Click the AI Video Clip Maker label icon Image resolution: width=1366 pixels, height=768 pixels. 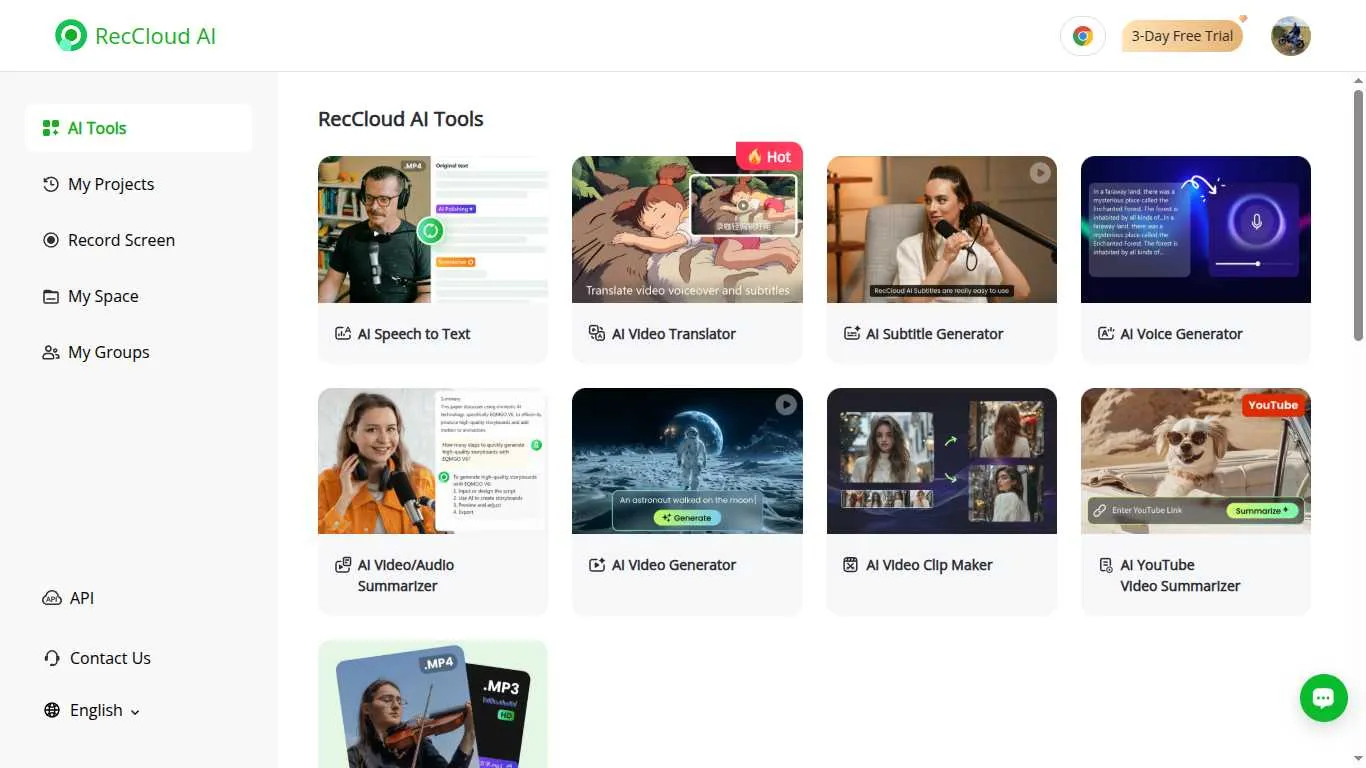click(x=851, y=565)
